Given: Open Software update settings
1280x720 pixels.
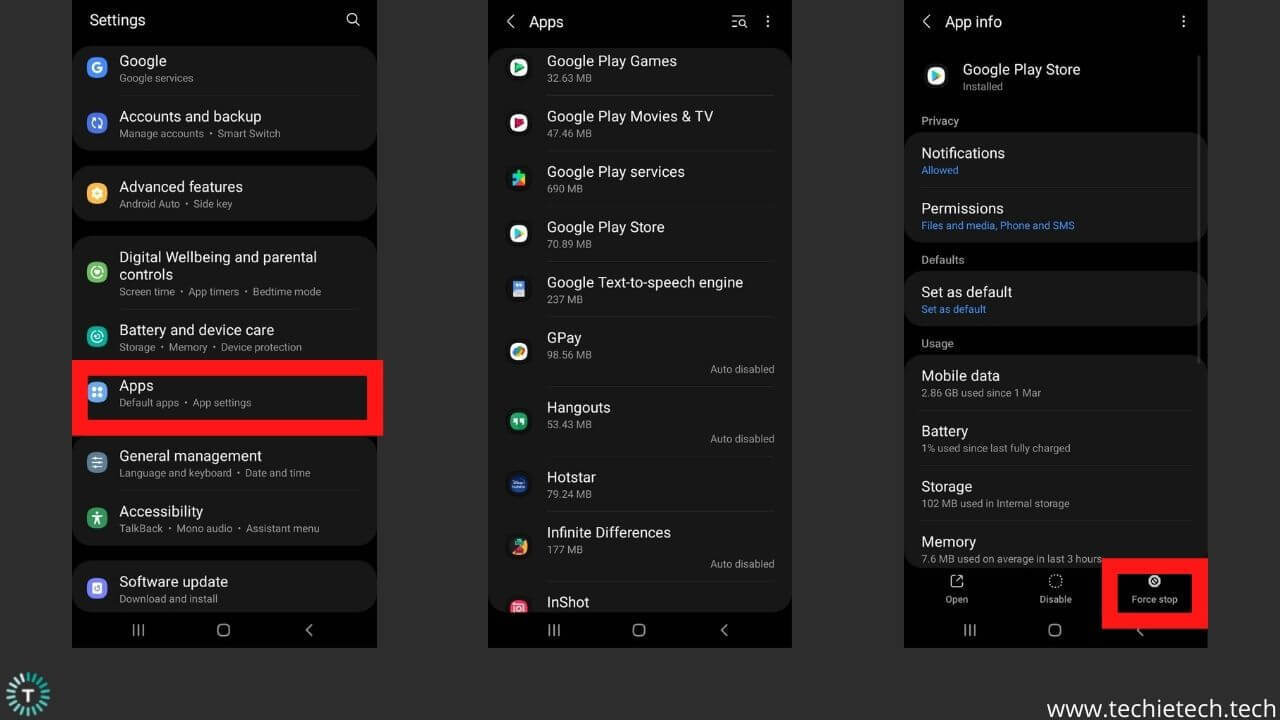Looking at the screenshot, I should pyautogui.click(x=224, y=588).
